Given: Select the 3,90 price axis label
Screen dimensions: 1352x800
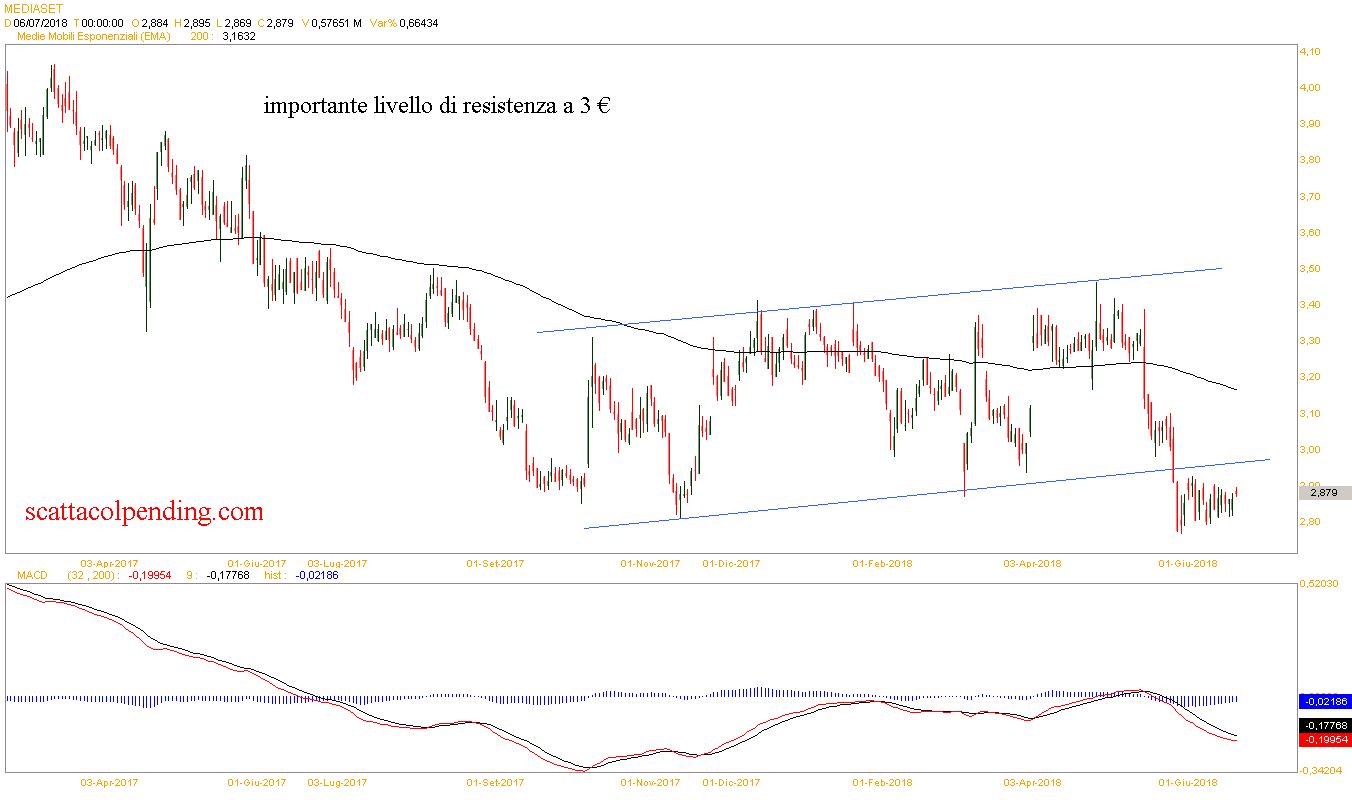Looking at the screenshot, I should 1310,123.
